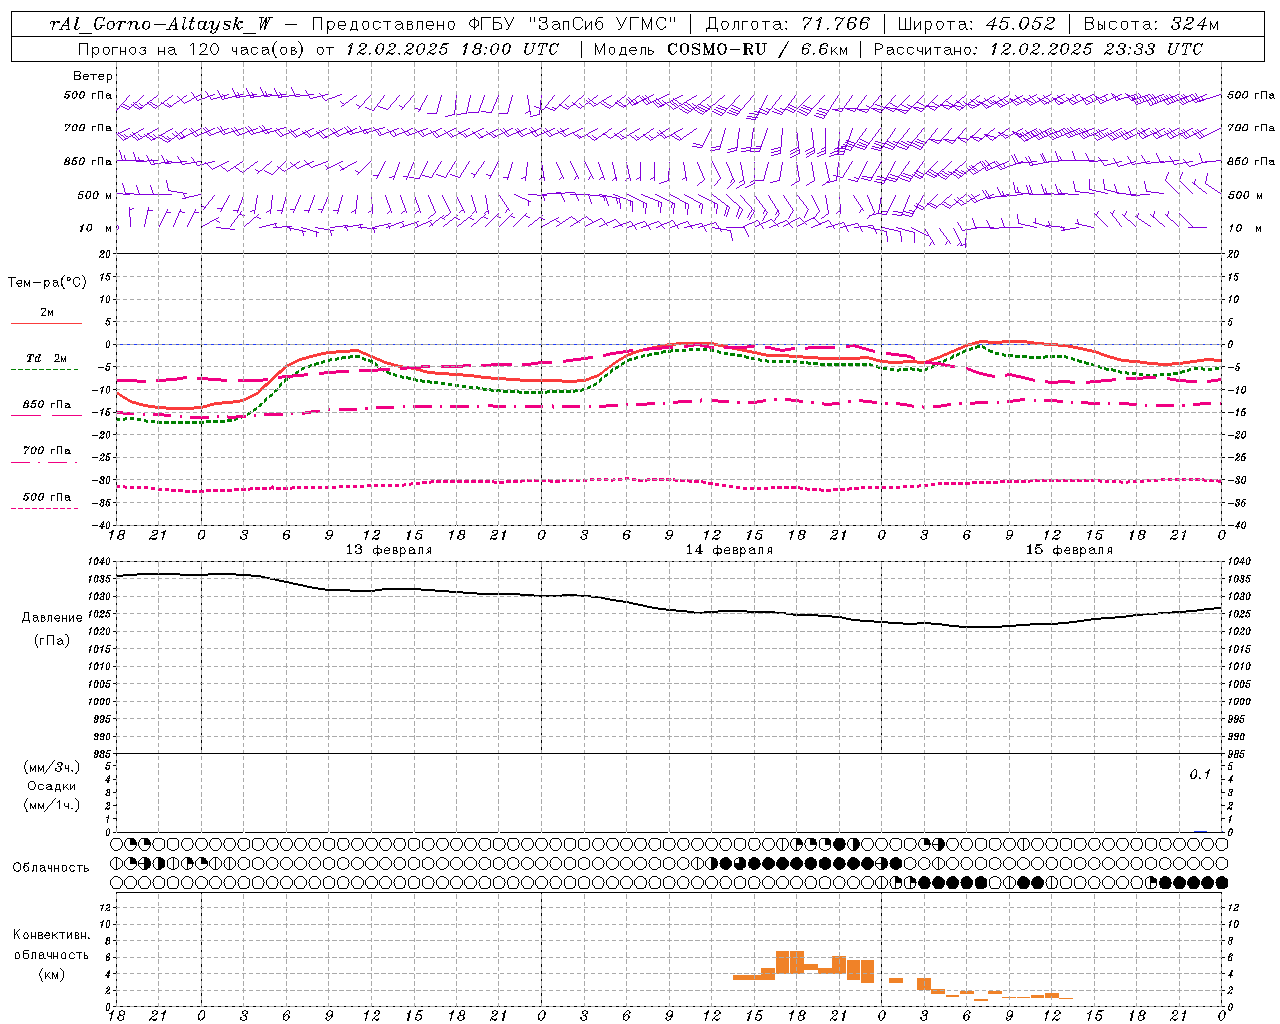Click the station name rAl_Gorno-Altaysk_W

click(161, 24)
